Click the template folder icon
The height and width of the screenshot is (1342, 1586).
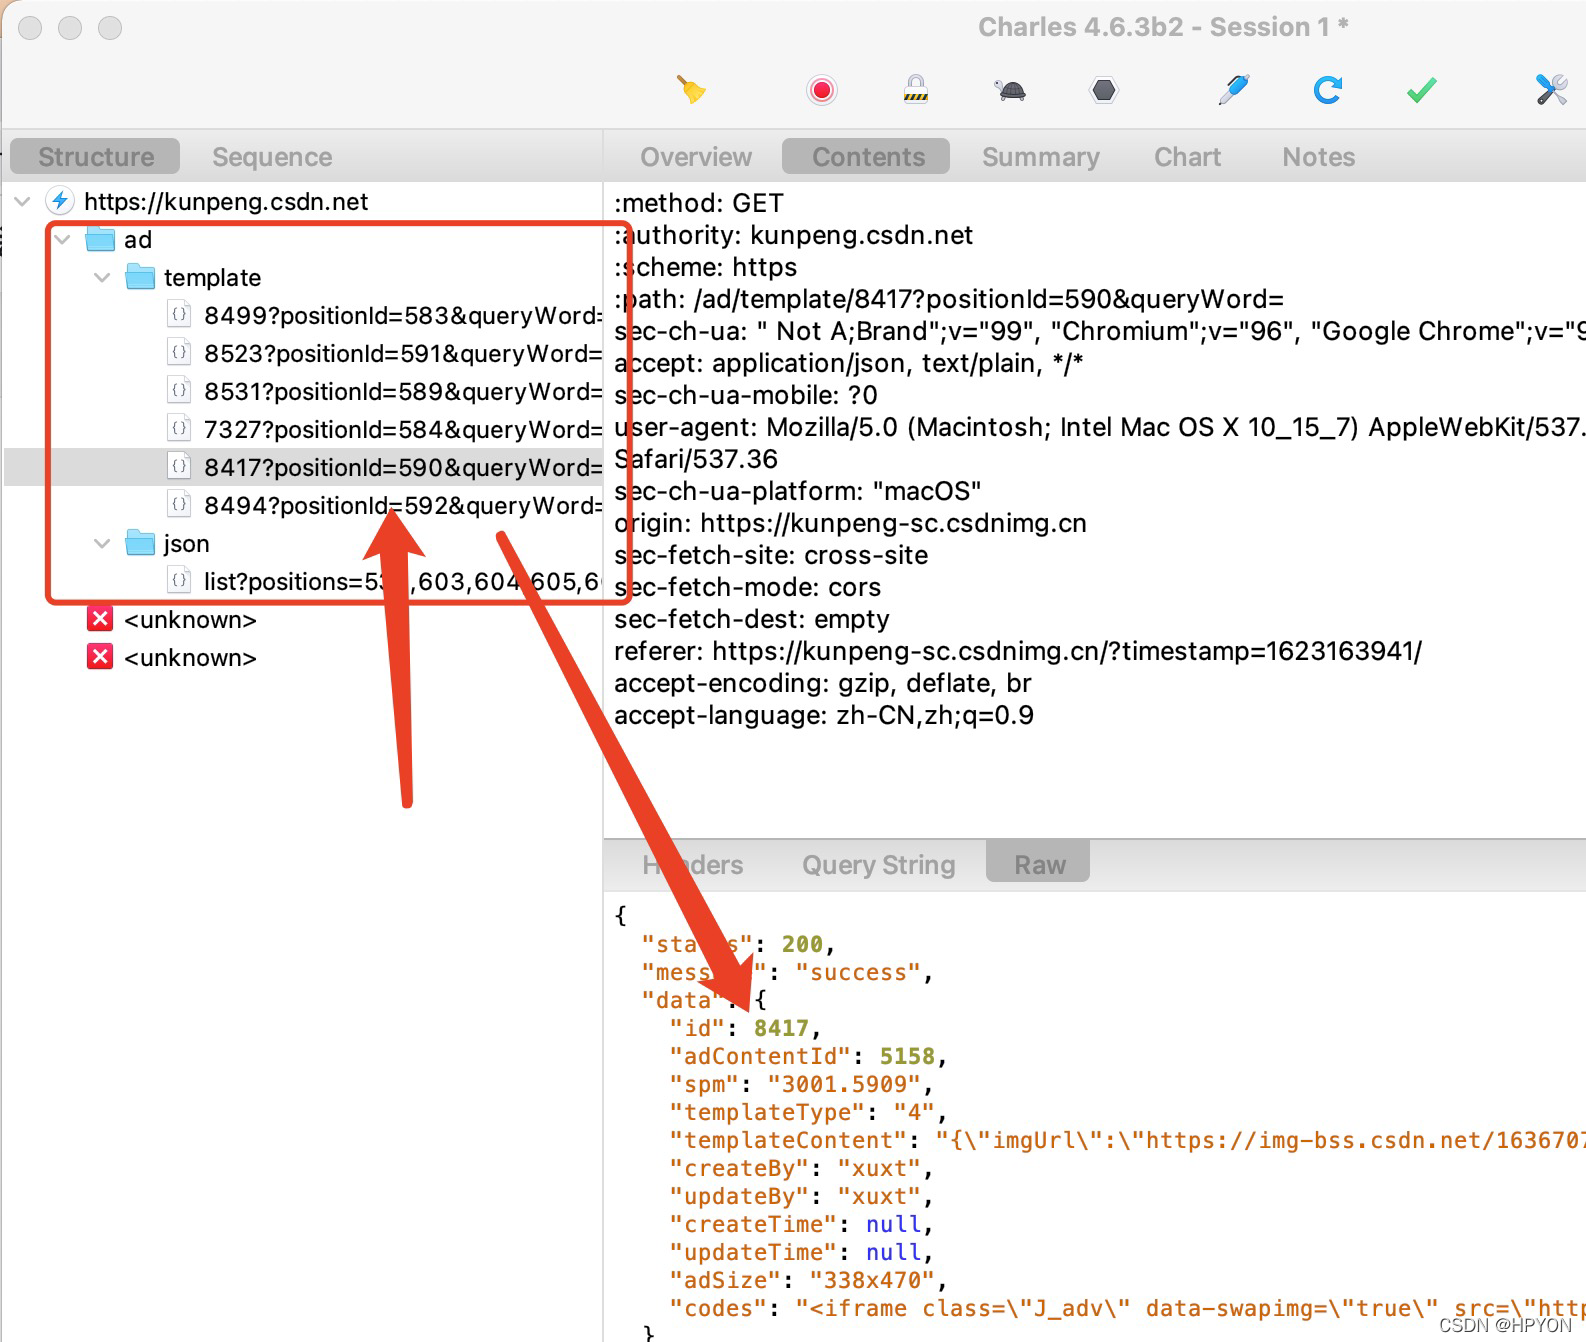(x=140, y=277)
